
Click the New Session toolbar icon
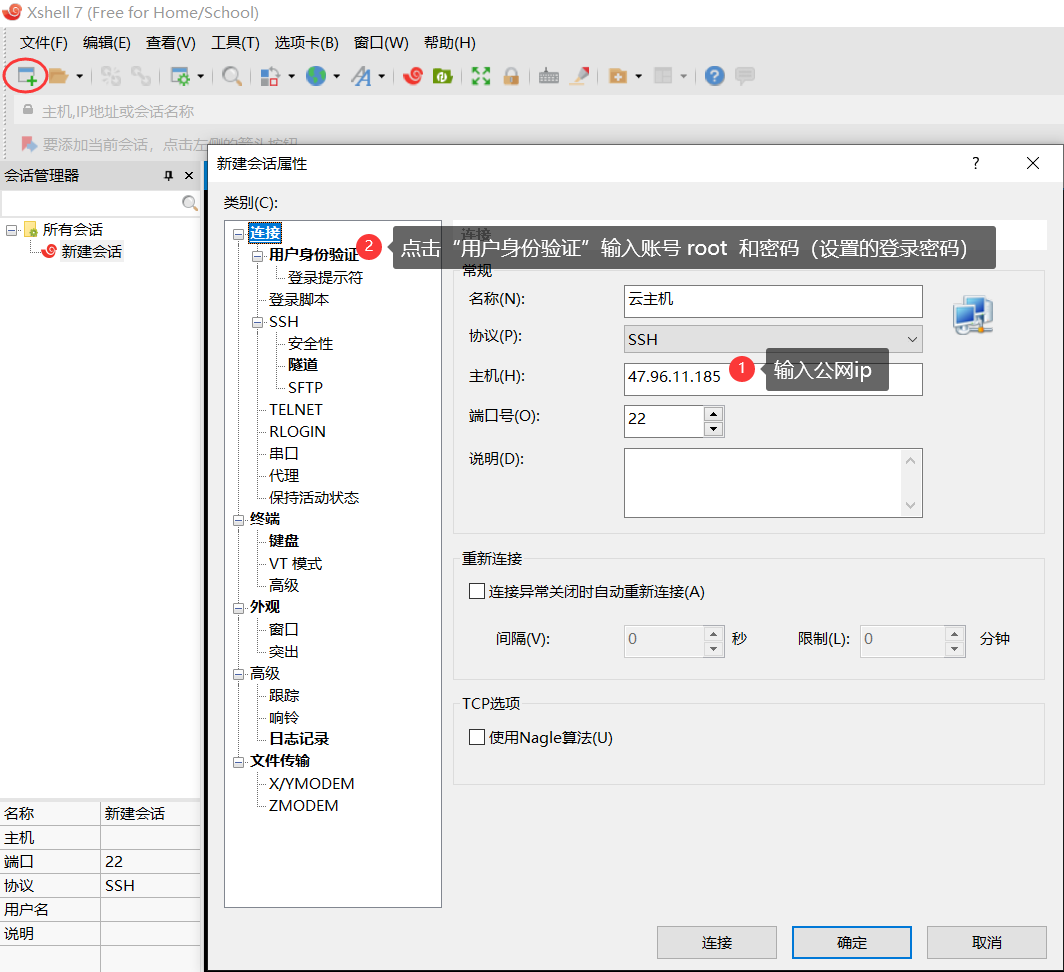coord(27,76)
